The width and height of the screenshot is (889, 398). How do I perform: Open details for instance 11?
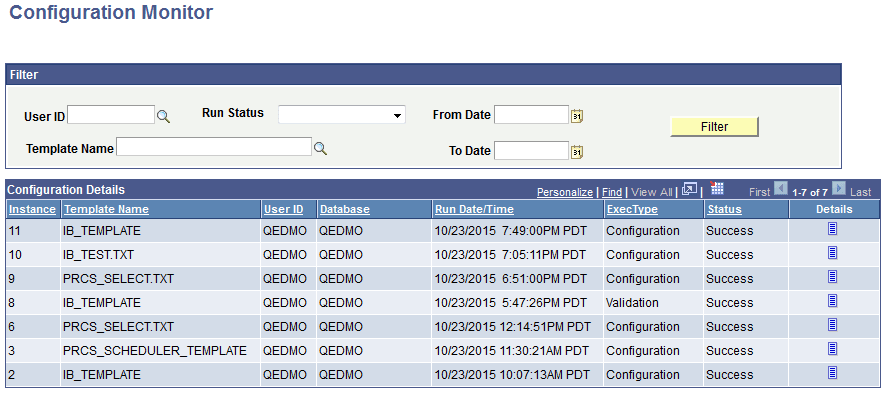tap(832, 228)
